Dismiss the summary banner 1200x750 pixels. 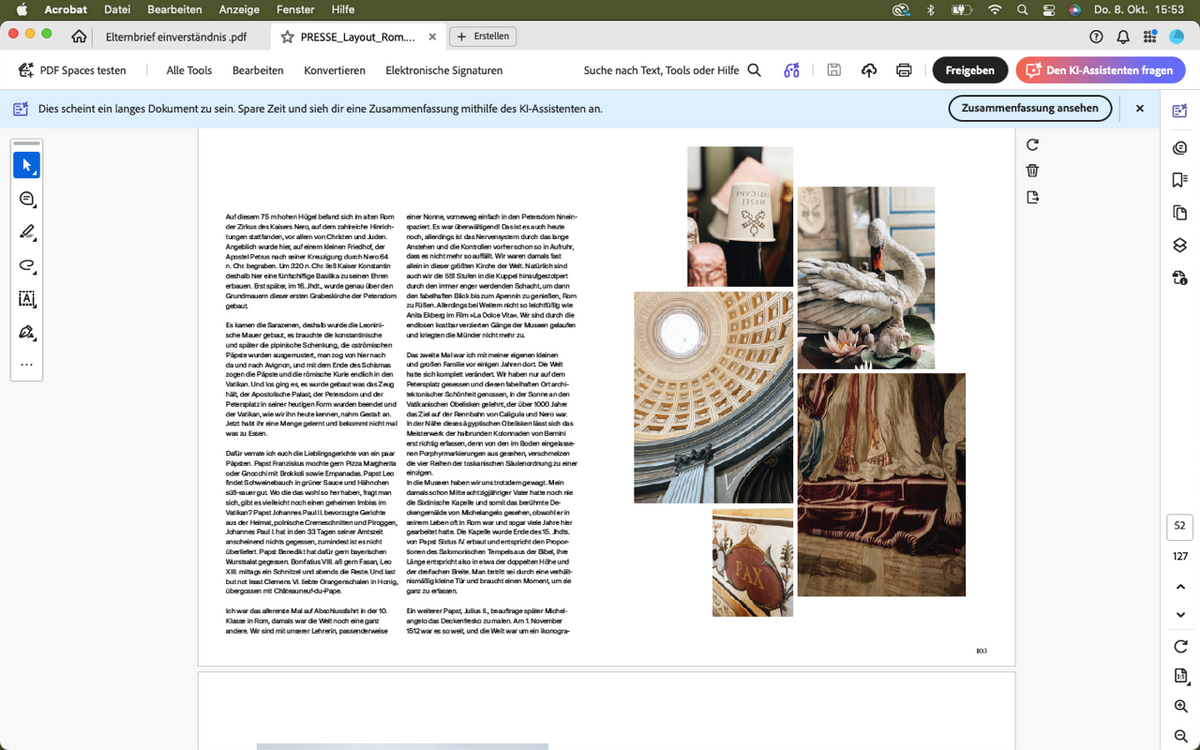click(x=1139, y=108)
